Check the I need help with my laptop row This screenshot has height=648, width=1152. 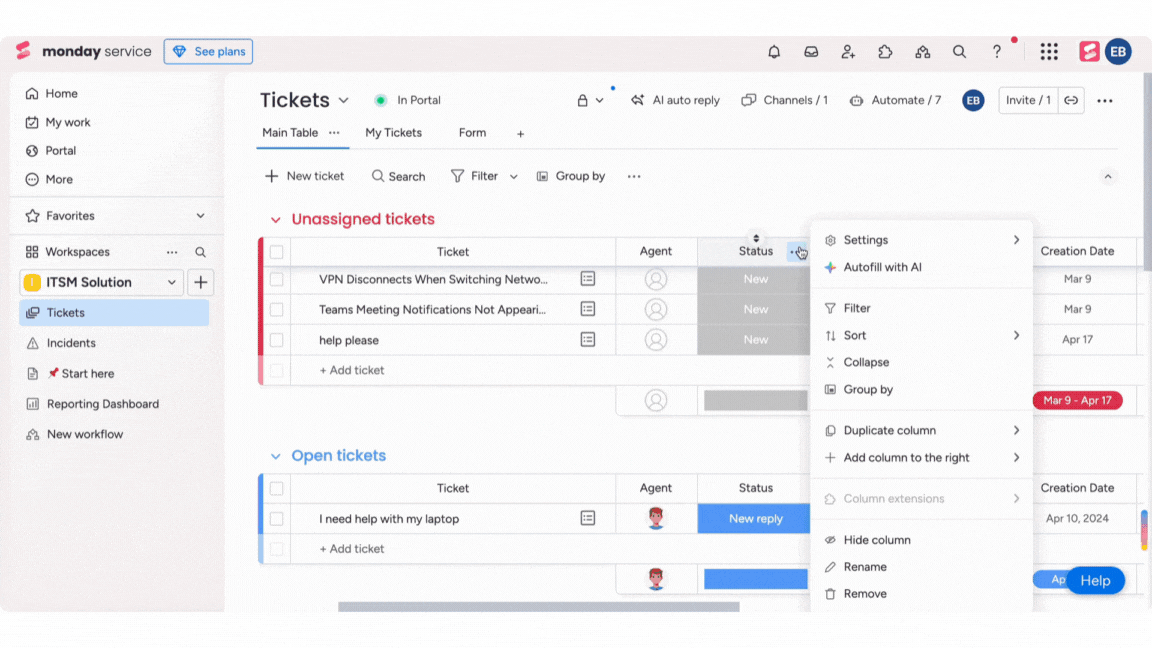click(276, 519)
